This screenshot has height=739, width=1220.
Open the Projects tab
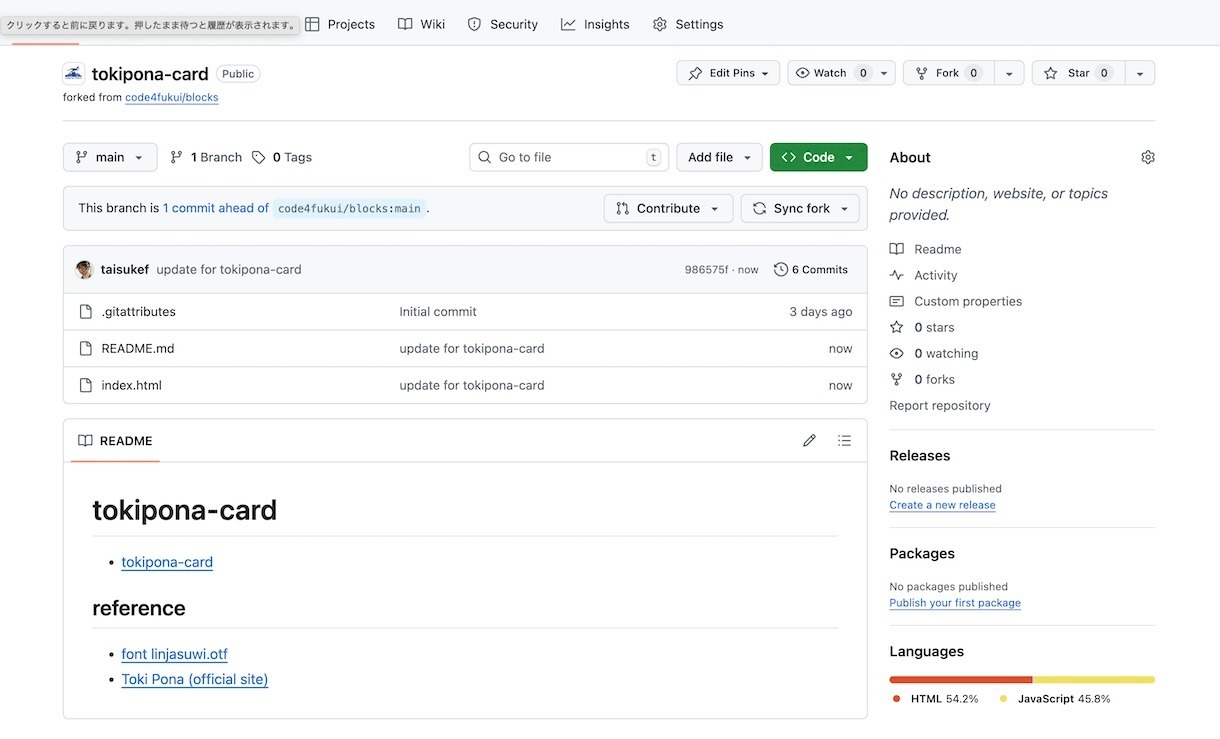tap(340, 24)
